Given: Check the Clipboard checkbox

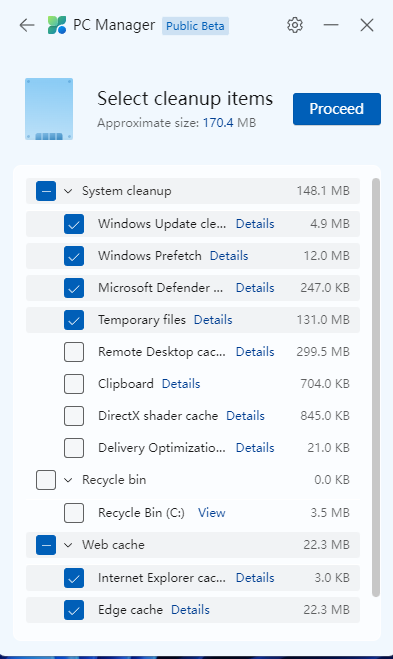Looking at the screenshot, I should [x=74, y=384].
